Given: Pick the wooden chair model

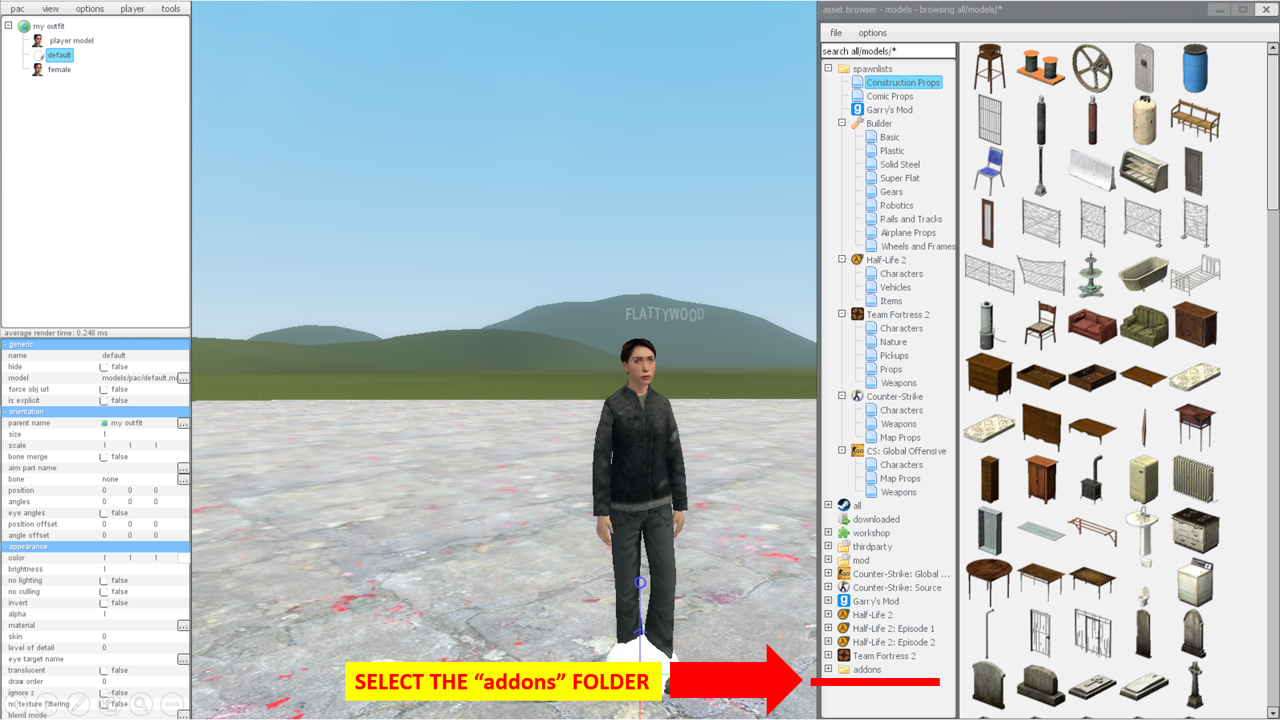Looking at the screenshot, I should 1041,325.
